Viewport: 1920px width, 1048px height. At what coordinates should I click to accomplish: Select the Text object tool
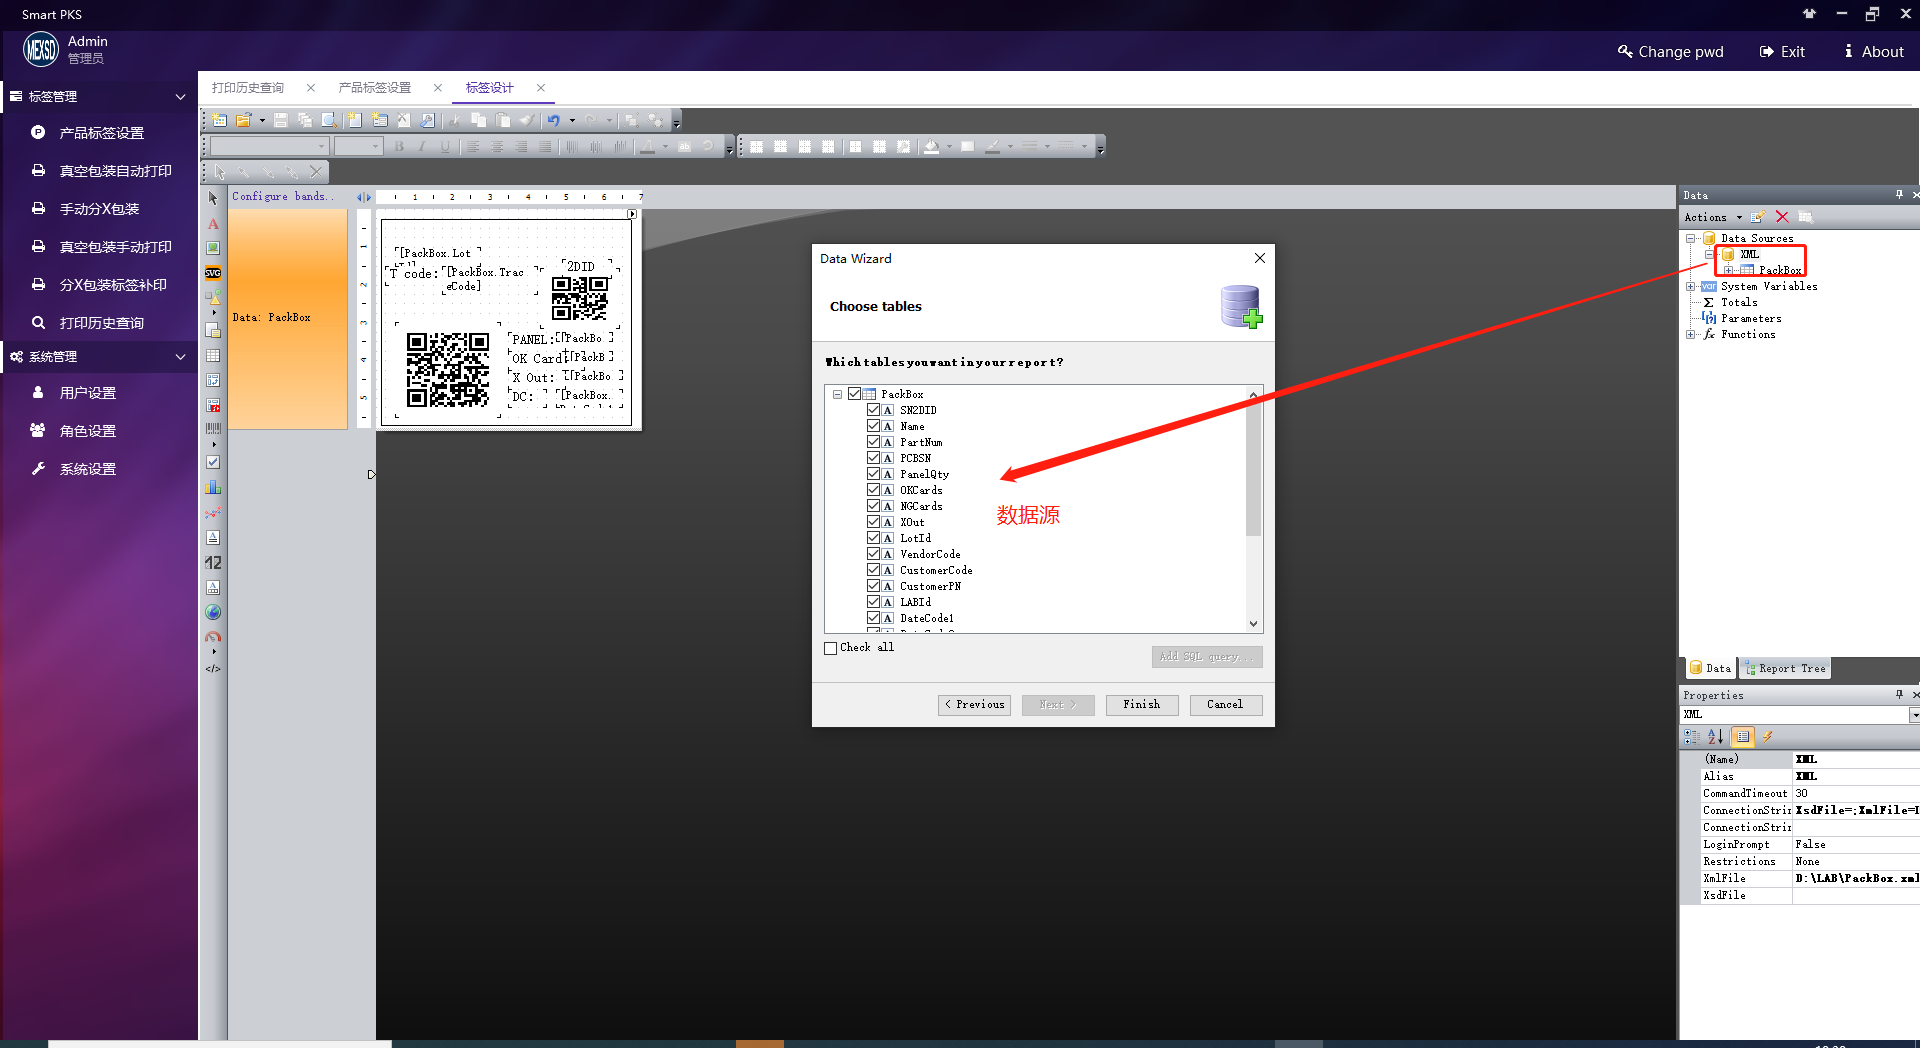(x=213, y=224)
